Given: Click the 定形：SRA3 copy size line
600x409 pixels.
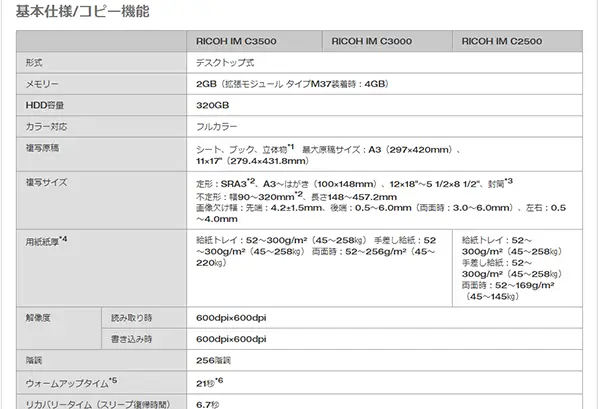Looking at the screenshot, I should (354, 184).
